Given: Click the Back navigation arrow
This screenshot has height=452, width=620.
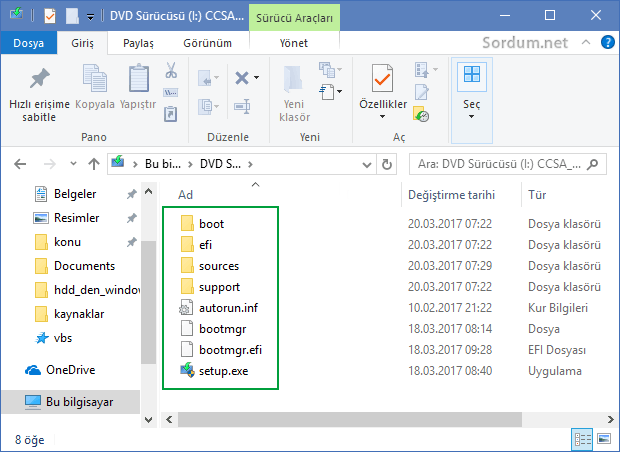Looking at the screenshot, I should [20, 164].
